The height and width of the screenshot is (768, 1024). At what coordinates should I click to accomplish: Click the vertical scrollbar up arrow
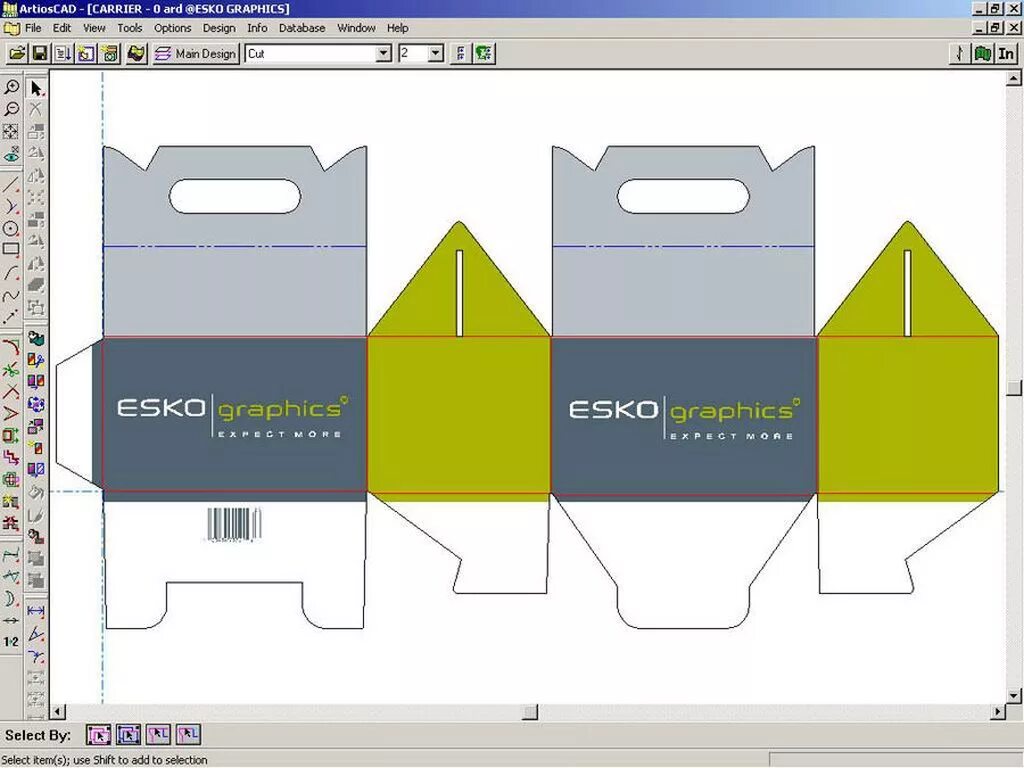pos(1014,79)
